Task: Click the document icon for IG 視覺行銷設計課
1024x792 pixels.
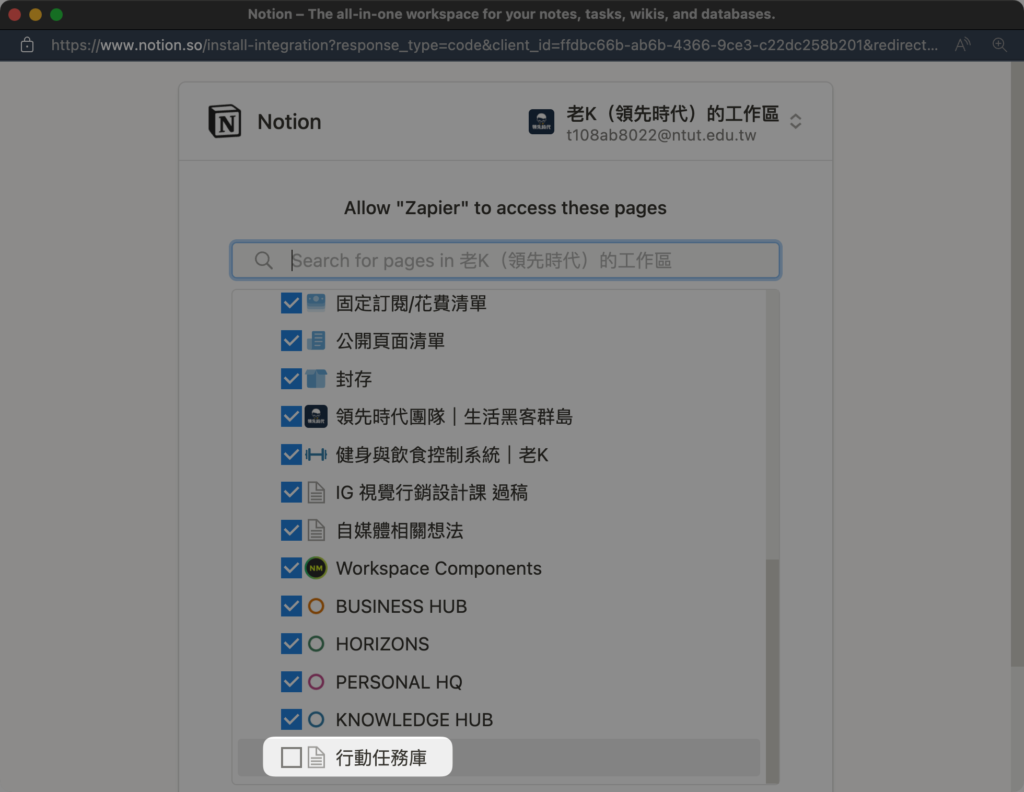Action: click(316, 492)
